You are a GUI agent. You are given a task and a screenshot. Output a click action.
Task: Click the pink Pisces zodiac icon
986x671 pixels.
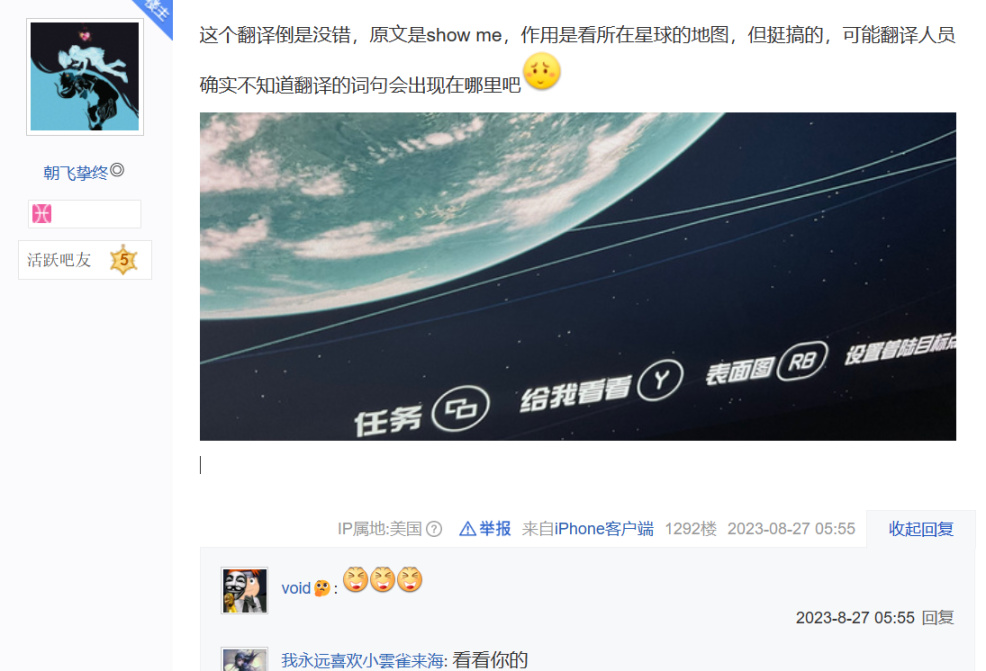click(x=42, y=214)
